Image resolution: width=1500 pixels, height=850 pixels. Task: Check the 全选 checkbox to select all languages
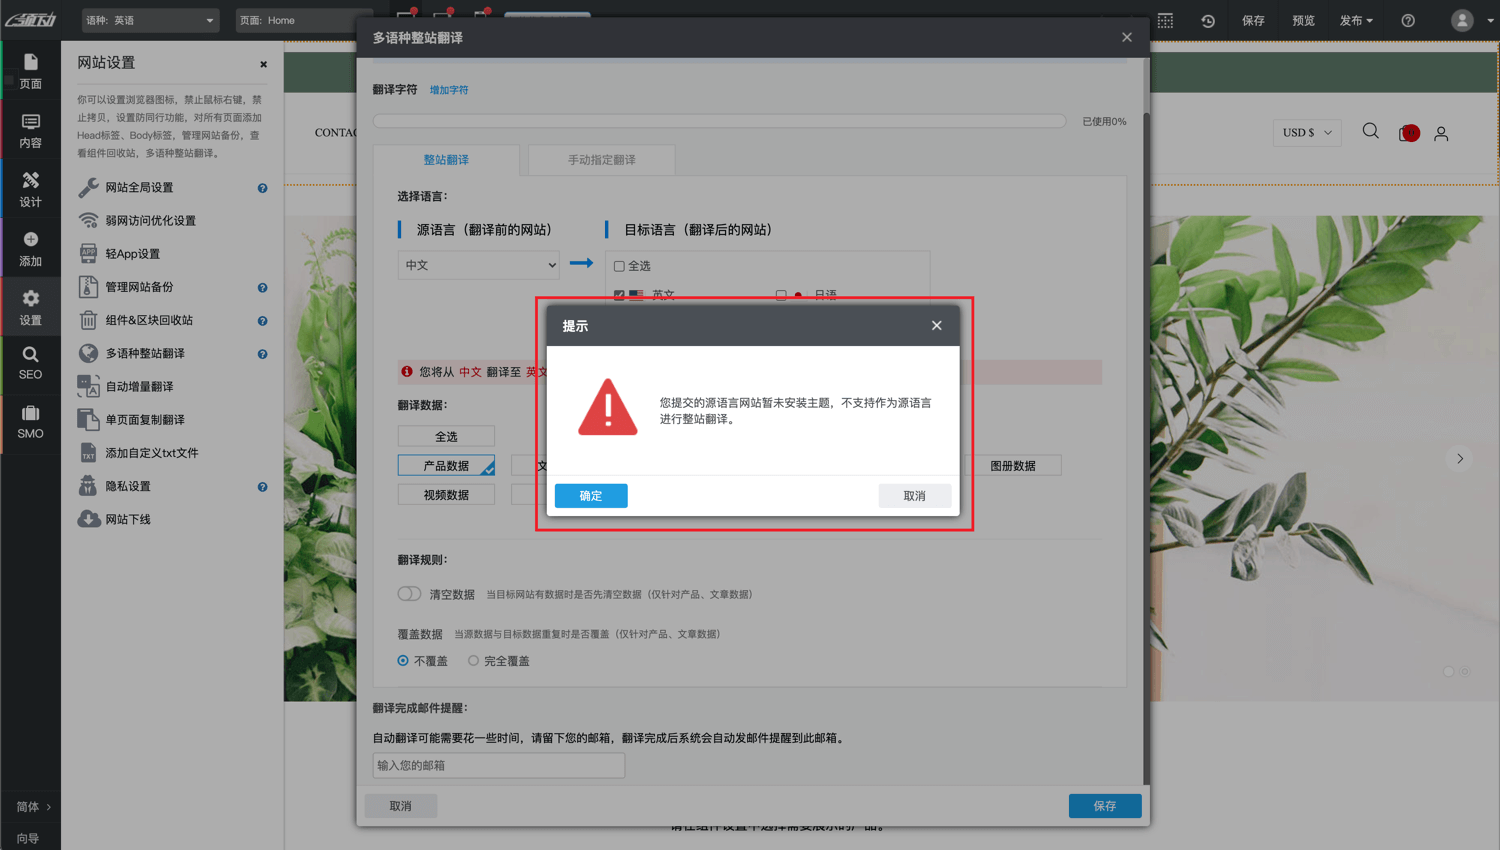click(x=618, y=265)
